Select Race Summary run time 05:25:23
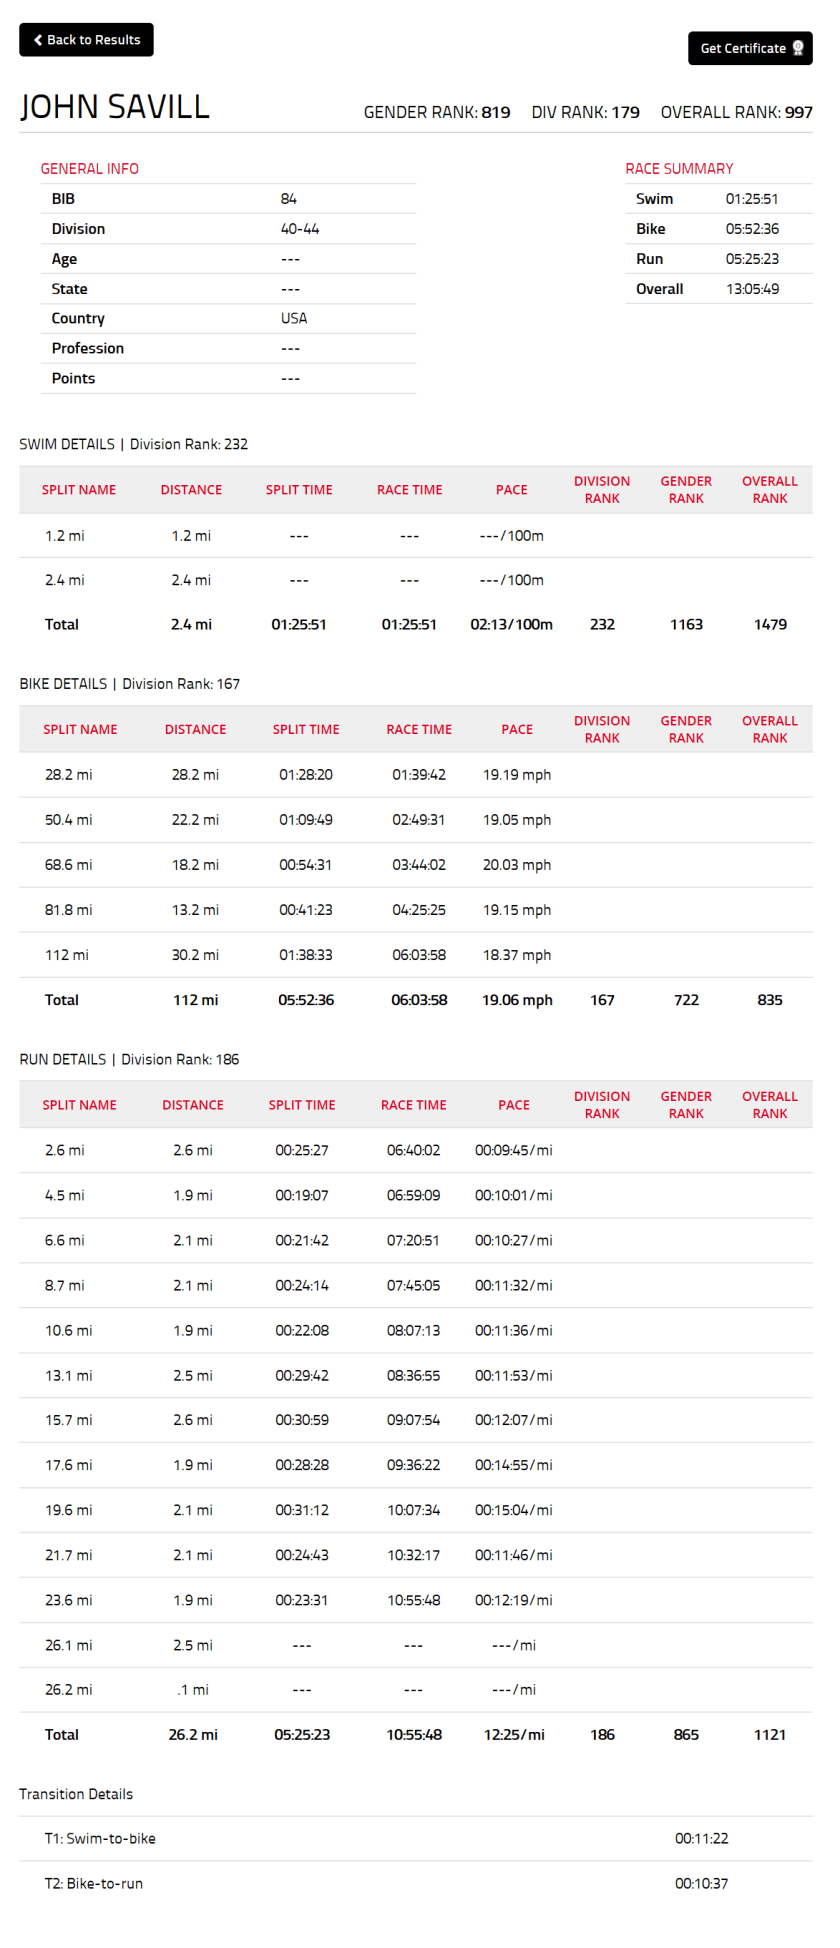The width and height of the screenshot is (840, 1948). click(752, 259)
